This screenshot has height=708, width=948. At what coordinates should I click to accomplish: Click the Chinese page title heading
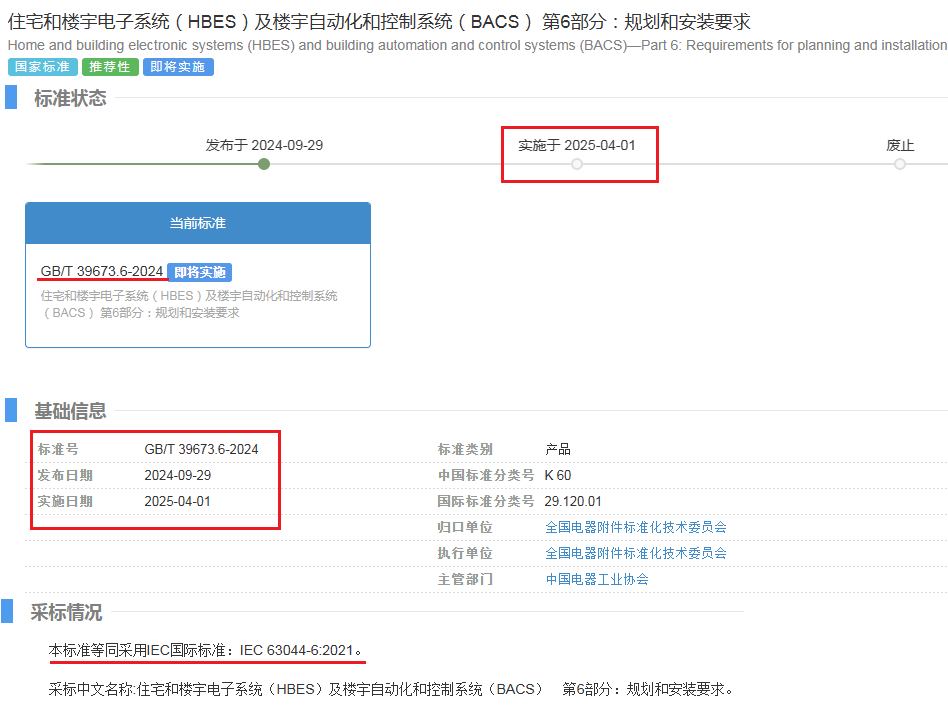(379, 22)
